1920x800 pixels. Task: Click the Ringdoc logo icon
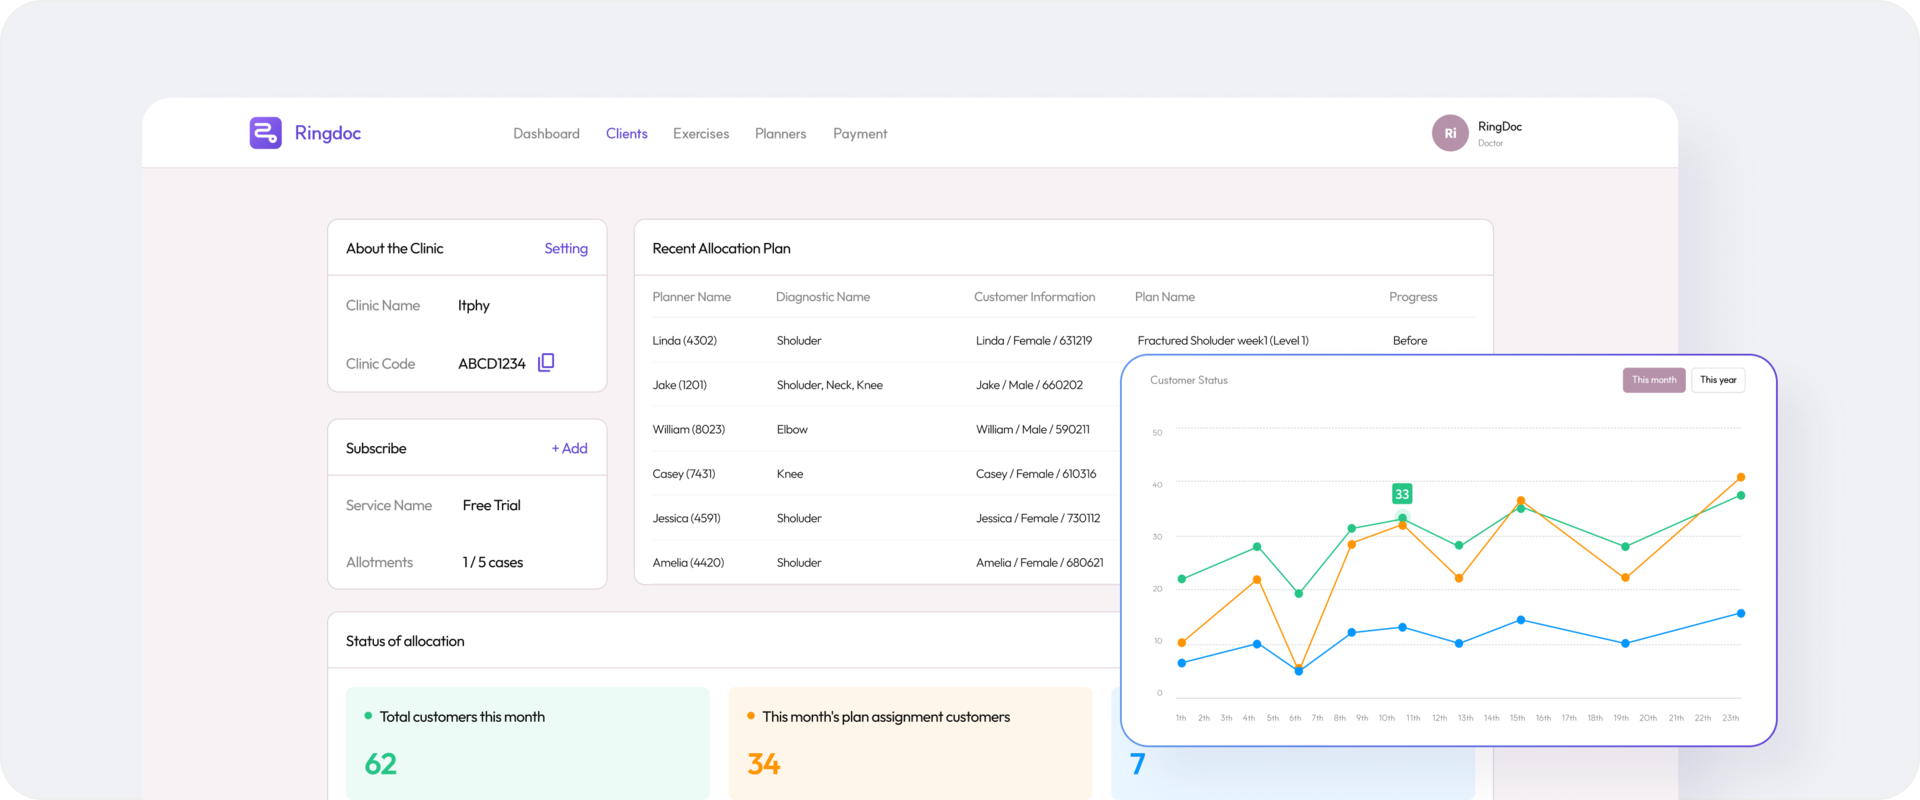coord(265,133)
